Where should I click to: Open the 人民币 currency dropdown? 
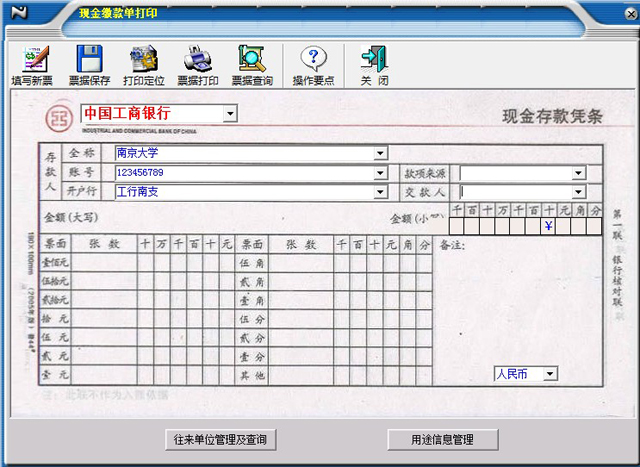point(550,374)
